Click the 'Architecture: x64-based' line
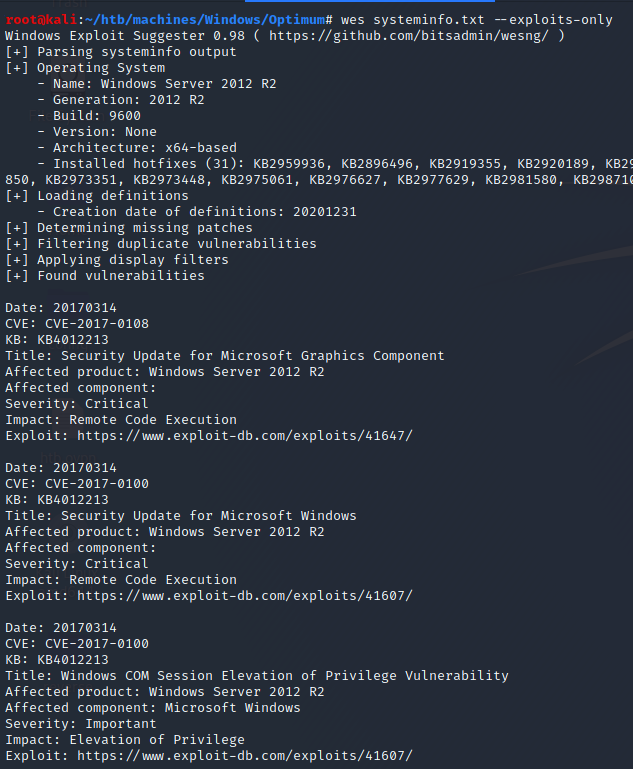This screenshot has height=769, width=633. (144, 148)
